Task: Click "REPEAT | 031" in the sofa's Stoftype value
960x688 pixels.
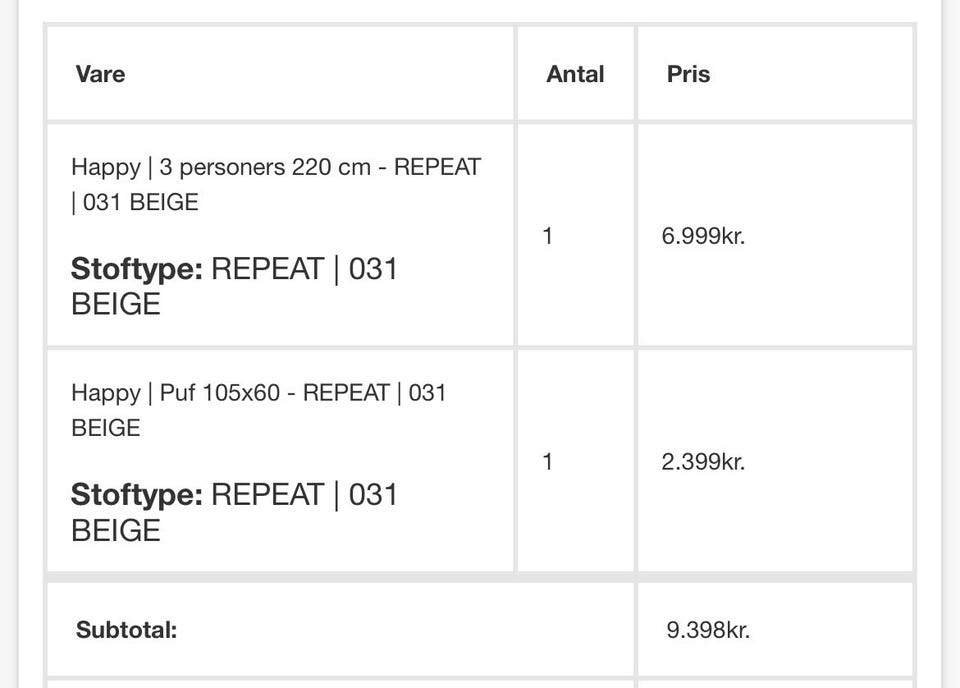Action: [304, 269]
